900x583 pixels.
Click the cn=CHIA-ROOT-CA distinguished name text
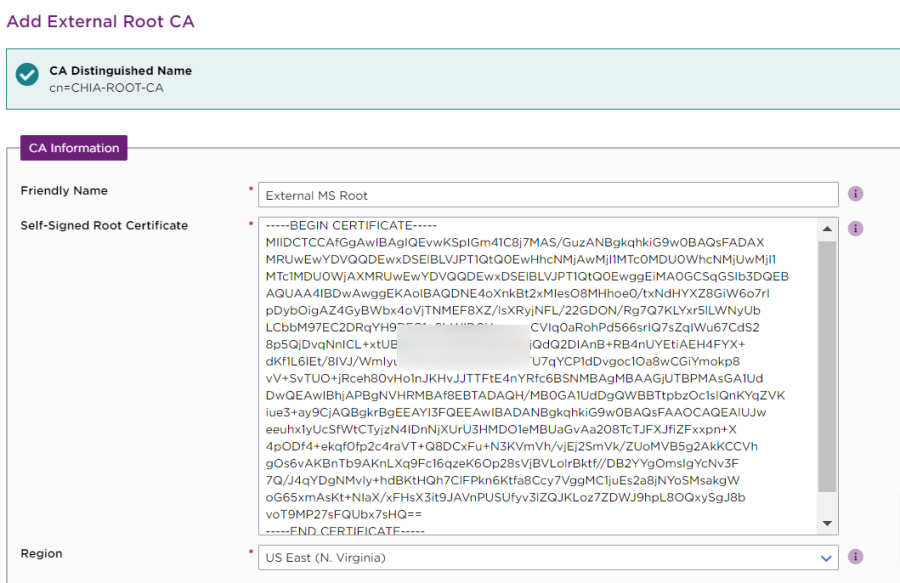pos(106,88)
